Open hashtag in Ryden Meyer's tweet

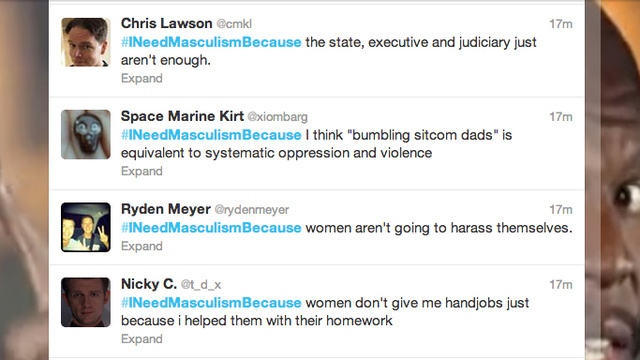(211, 227)
